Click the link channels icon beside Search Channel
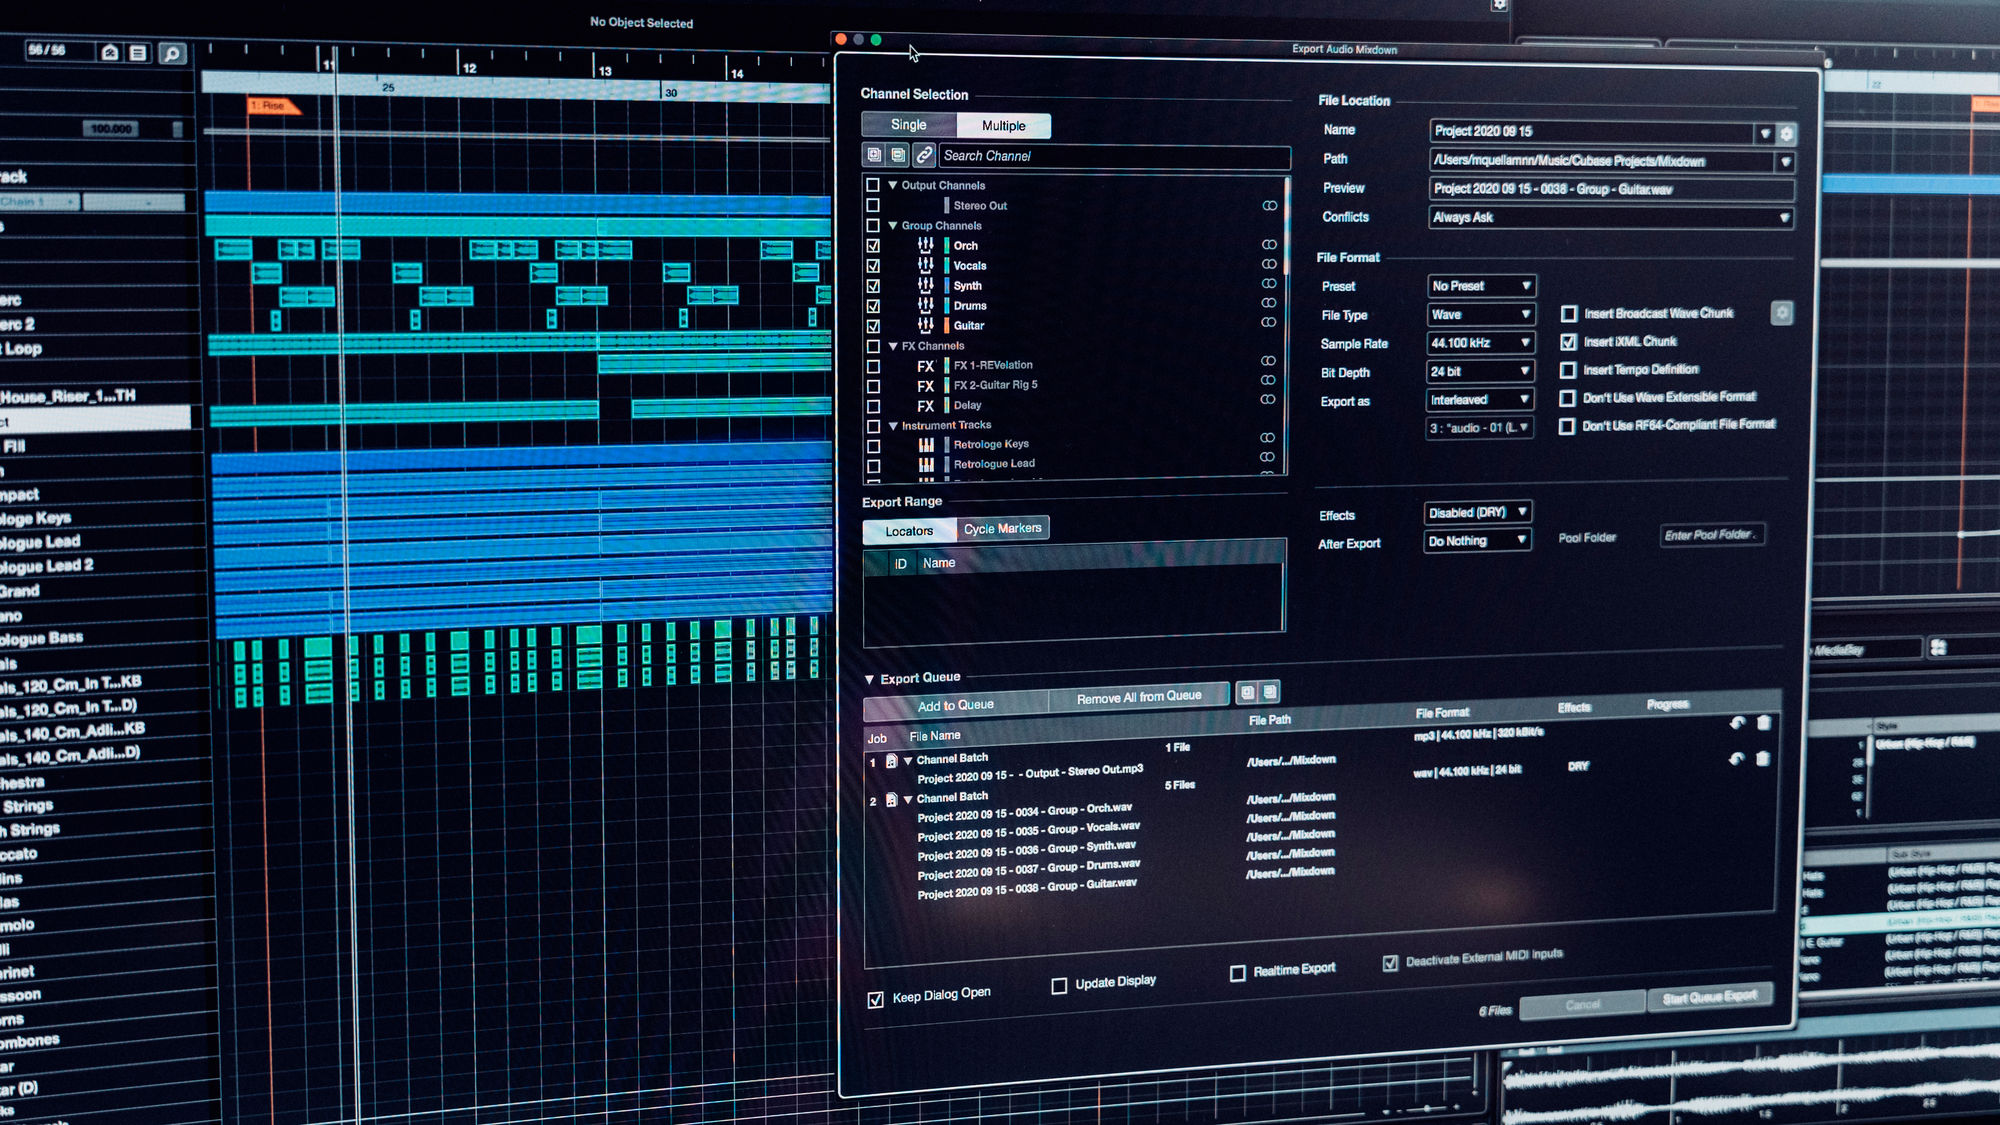 [924, 155]
